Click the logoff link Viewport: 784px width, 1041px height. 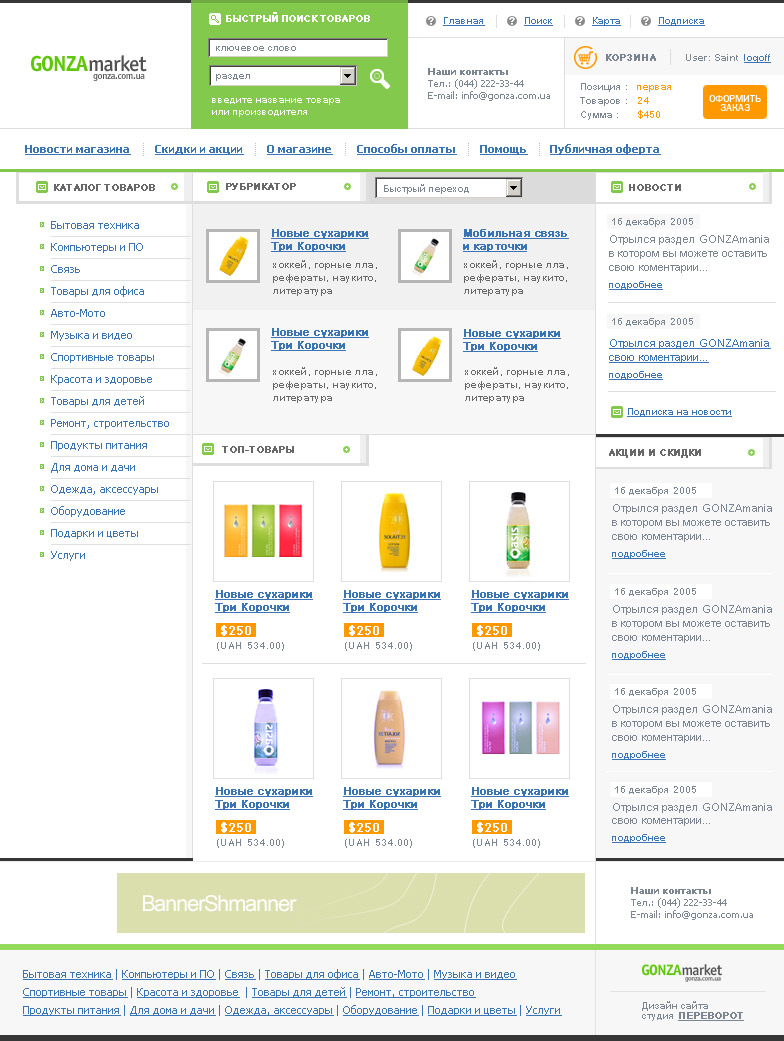757,58
